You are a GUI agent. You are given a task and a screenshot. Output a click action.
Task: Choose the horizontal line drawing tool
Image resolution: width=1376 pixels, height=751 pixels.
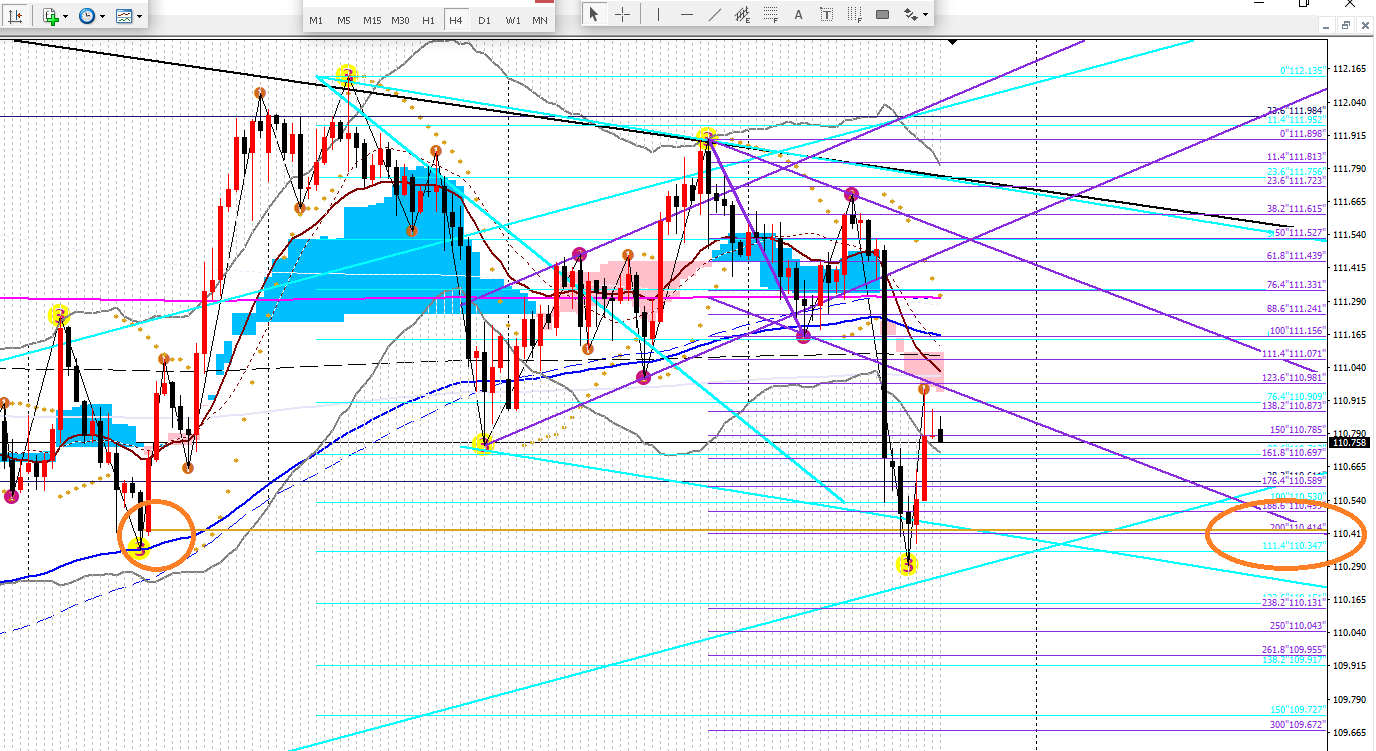pos(687,15)
